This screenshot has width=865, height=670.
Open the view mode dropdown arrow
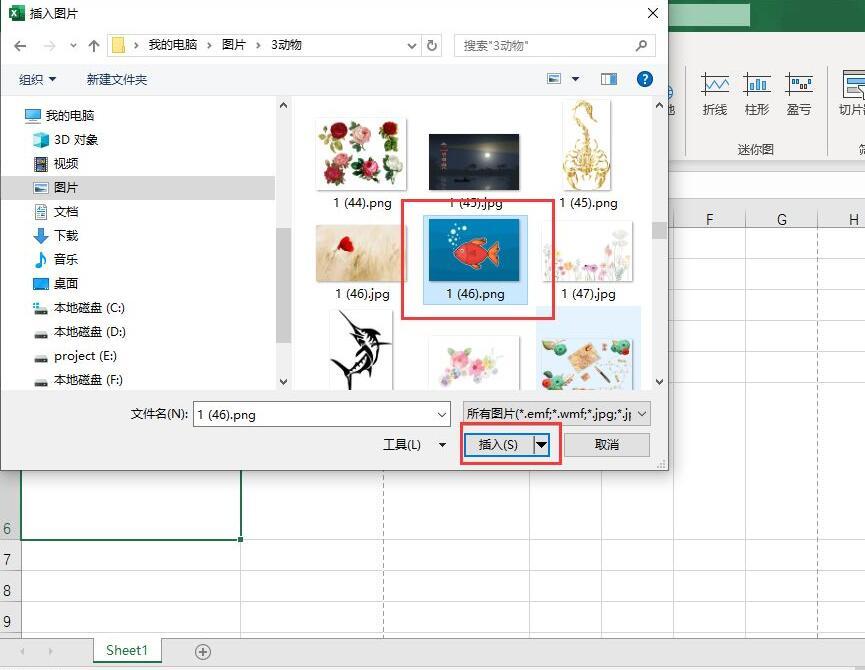tap(575, 79)
